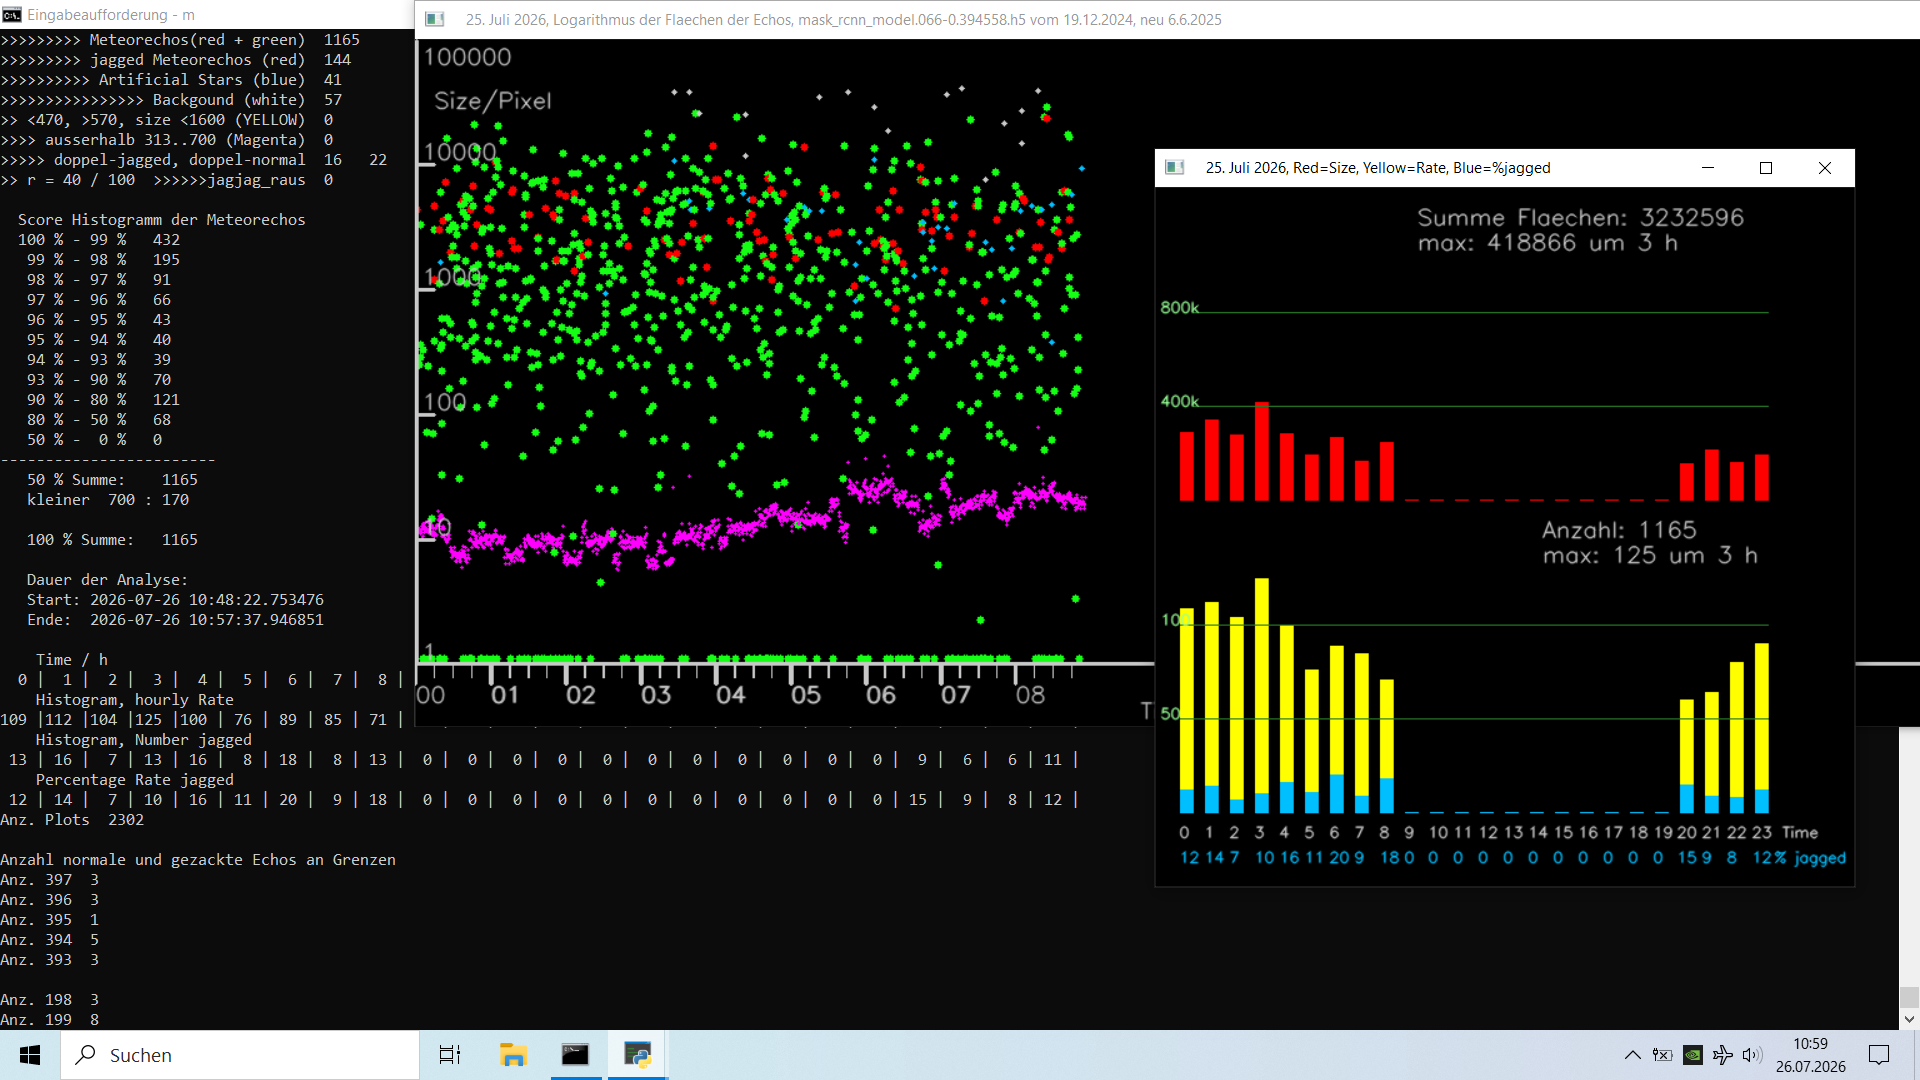Click the 'Artificial Stars (blue) 41' line
This screenshot has height=1080, width=1920.
pyautogui.click(x=171, y=80)
